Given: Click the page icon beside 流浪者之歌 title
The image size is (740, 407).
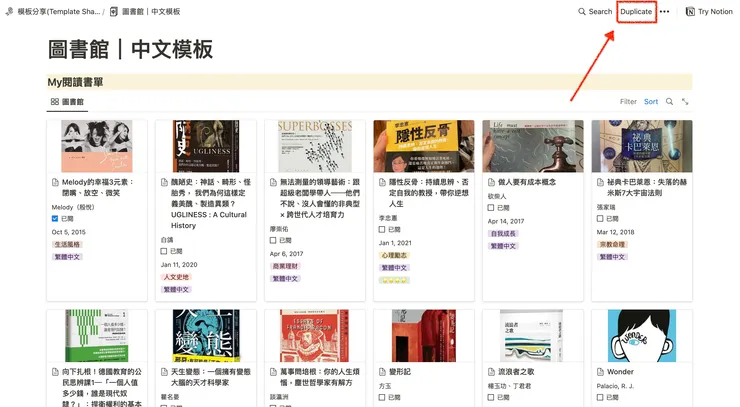Looking at the screenshot, I should click(491, 372).
